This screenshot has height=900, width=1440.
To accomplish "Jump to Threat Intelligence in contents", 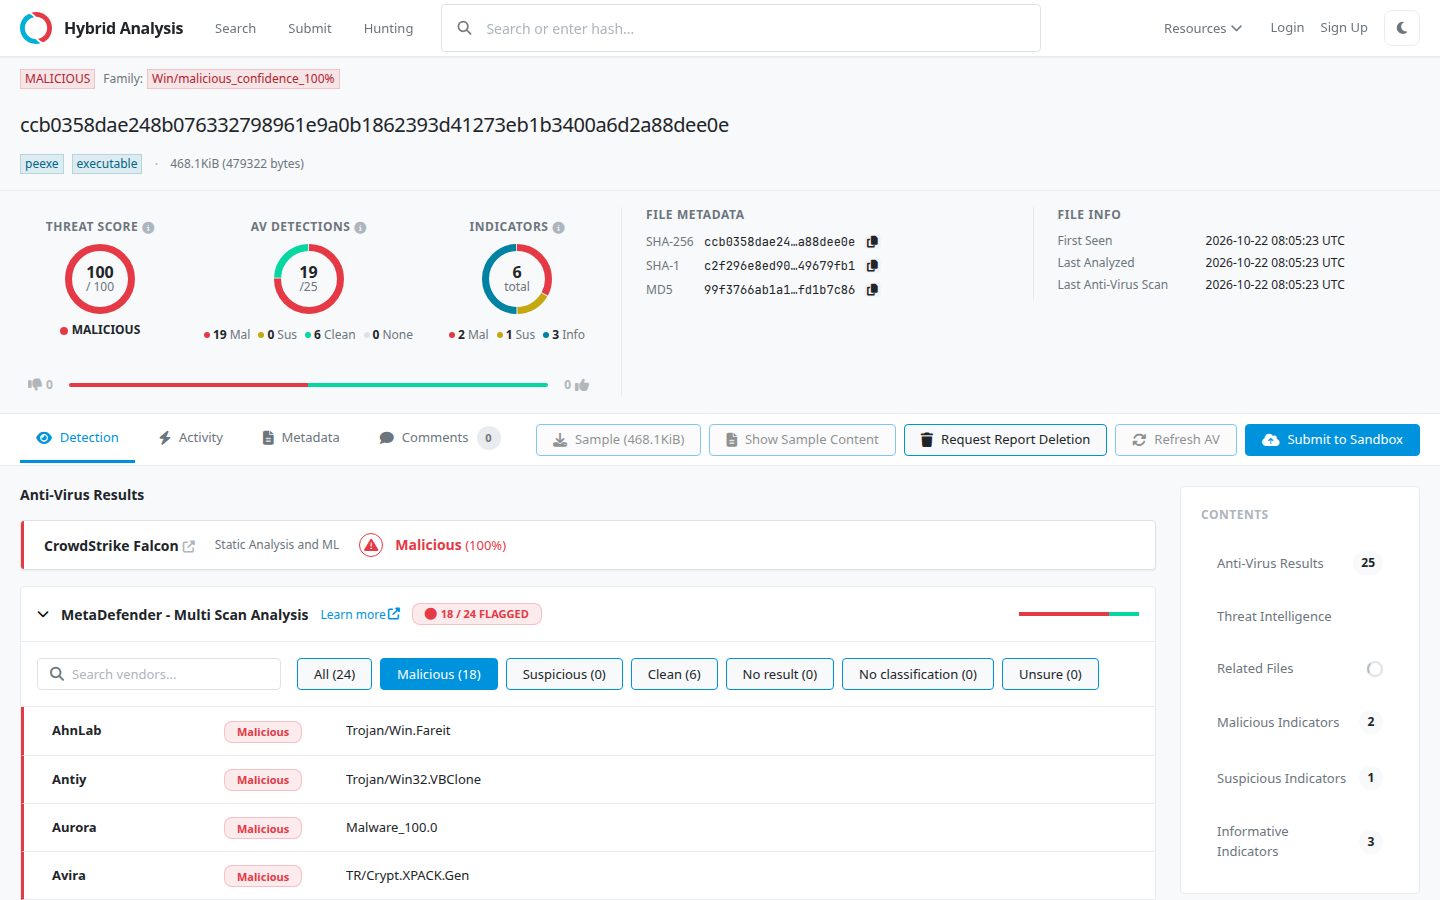I will coord(1274,617).
